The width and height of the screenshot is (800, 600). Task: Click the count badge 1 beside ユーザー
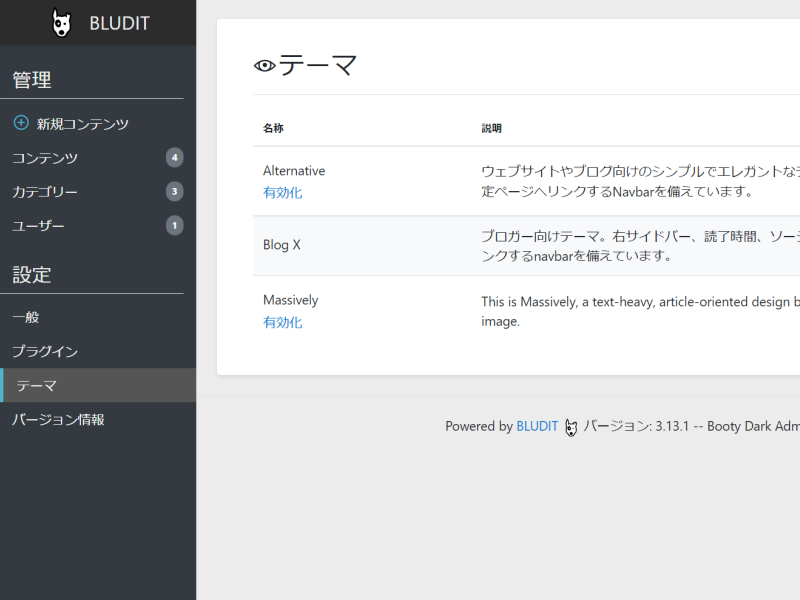tap(174, 226)
